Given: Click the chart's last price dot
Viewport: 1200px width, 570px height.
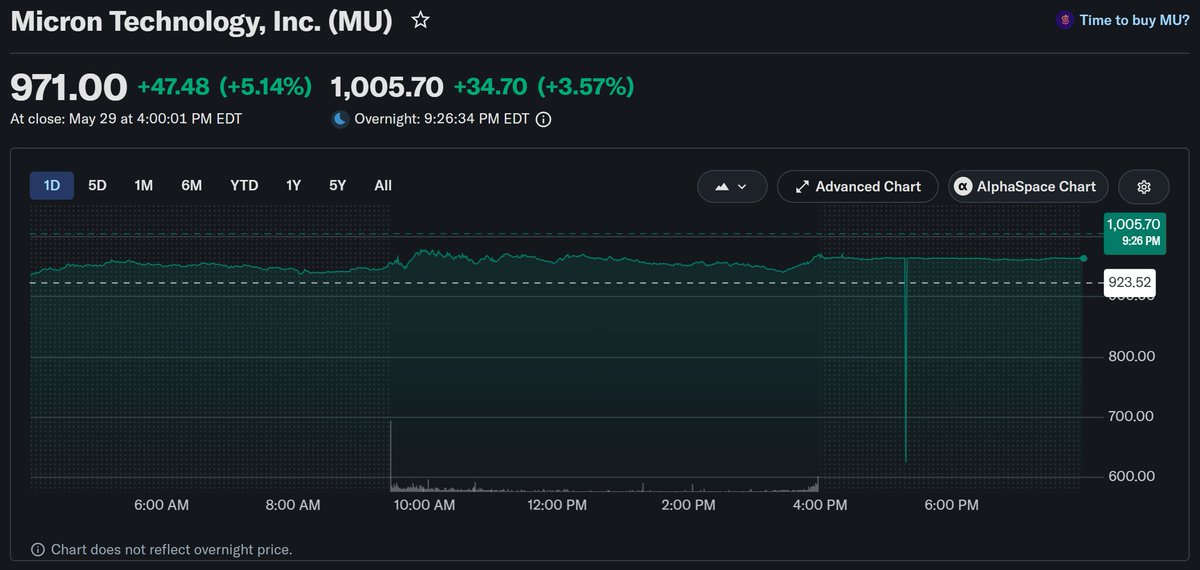Looking at the screenshot, I should pyautogui.click(x=1084, y=258).
